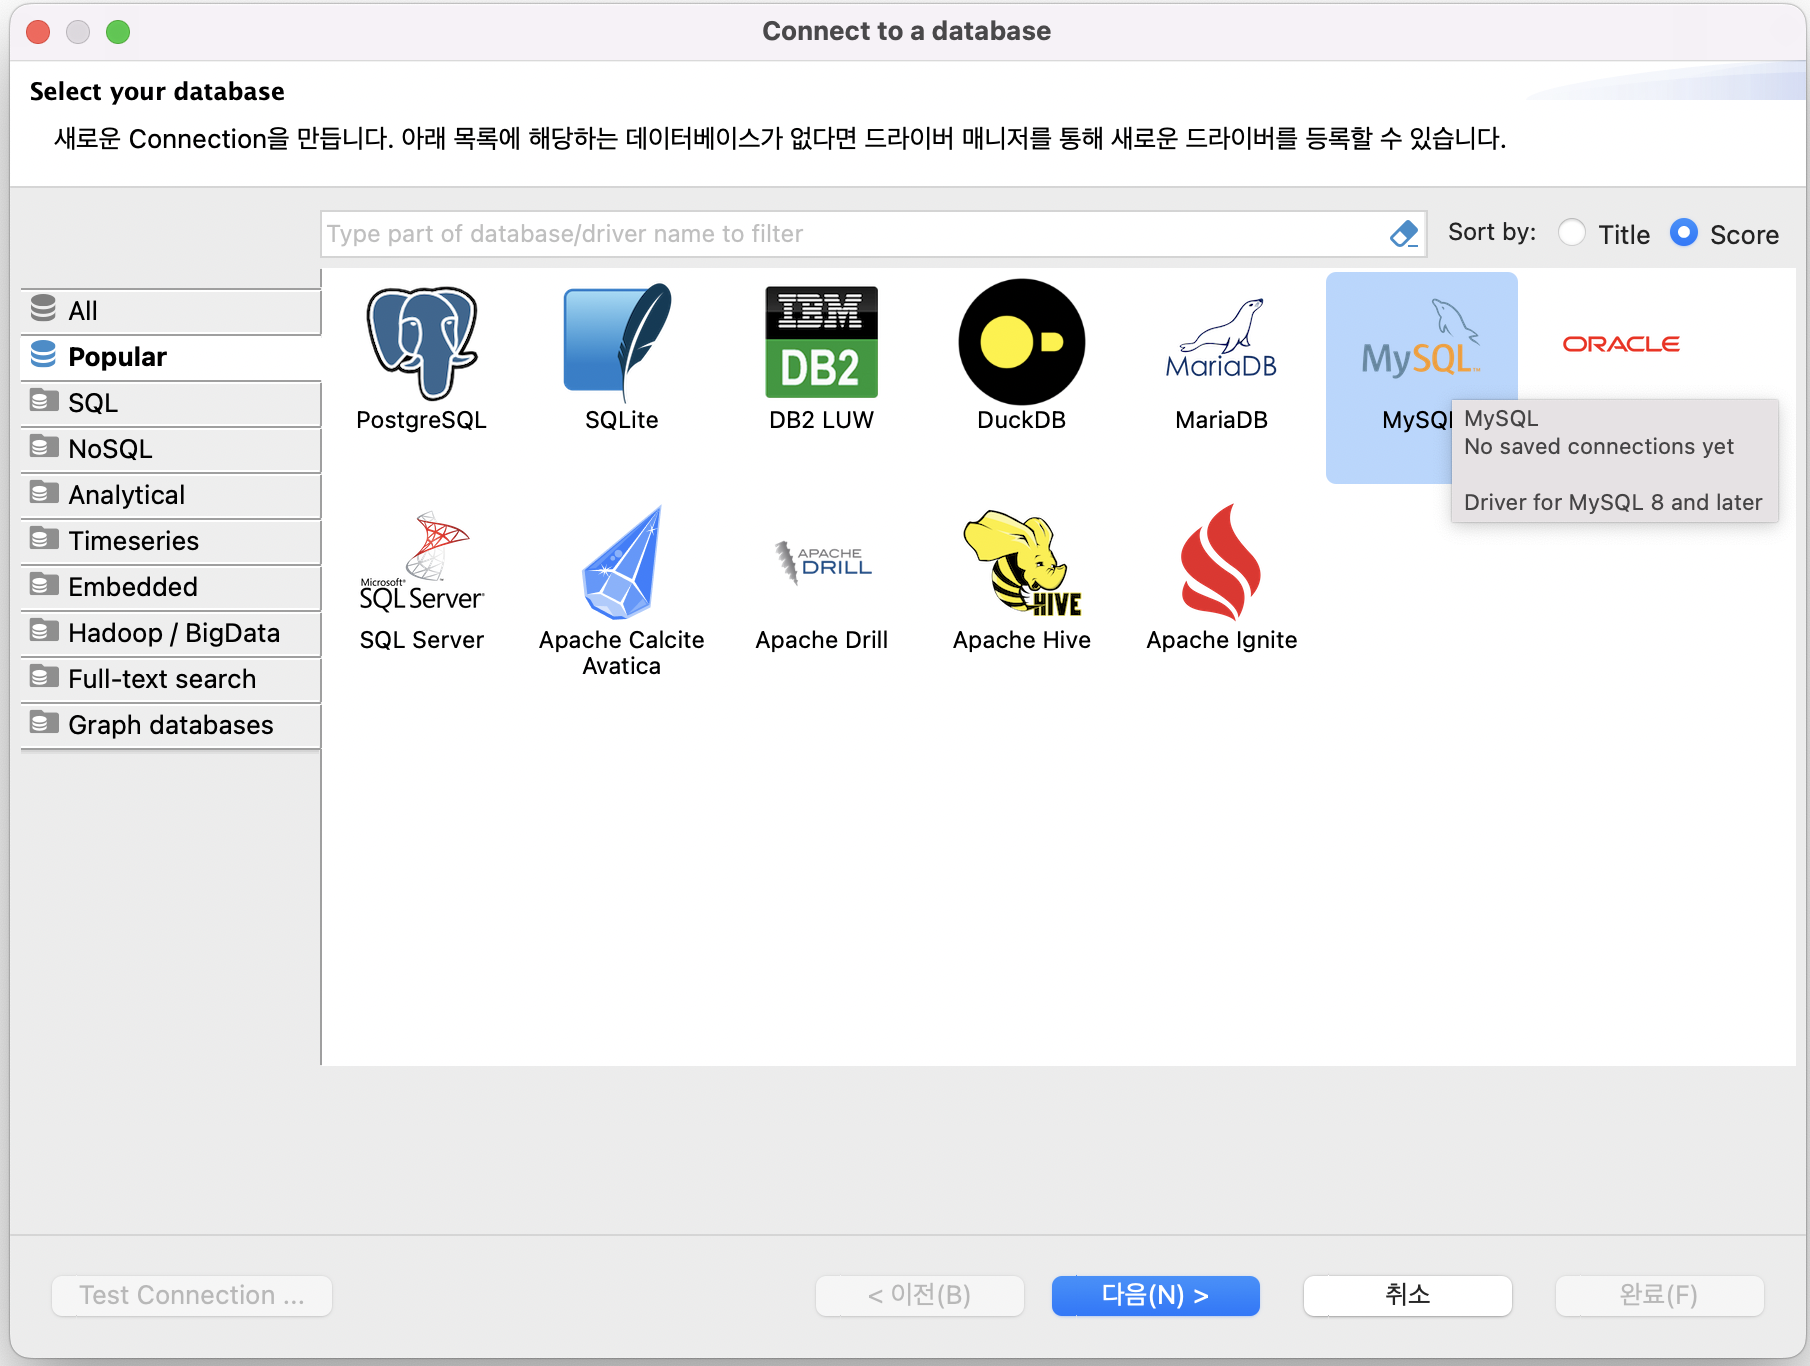Click the 다음(N) > next button
1810x1366 pixels.
click(1155, 1295)
